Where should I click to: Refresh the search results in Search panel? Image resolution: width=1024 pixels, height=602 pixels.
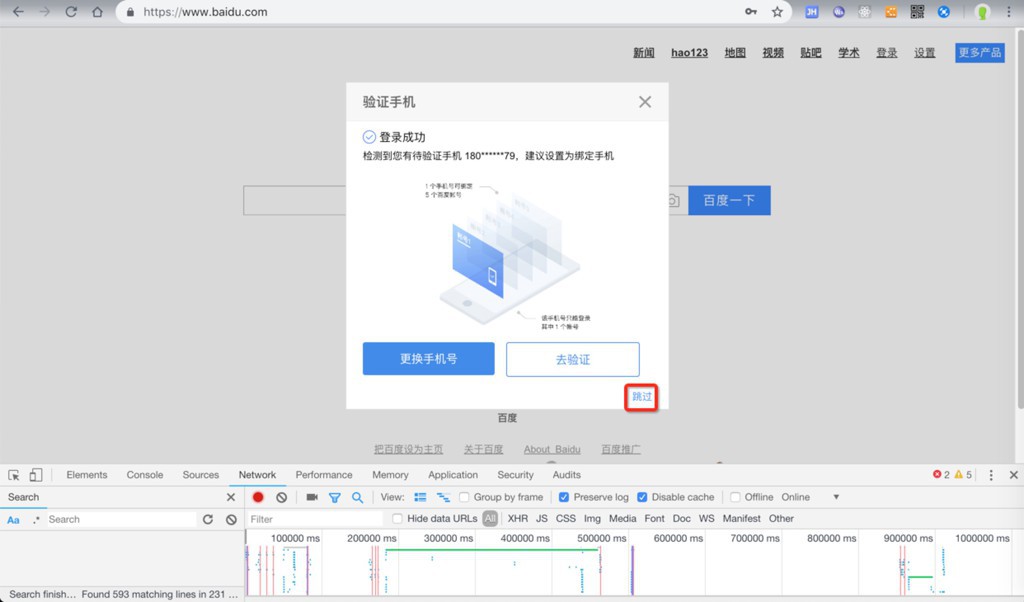click(208, 519)
